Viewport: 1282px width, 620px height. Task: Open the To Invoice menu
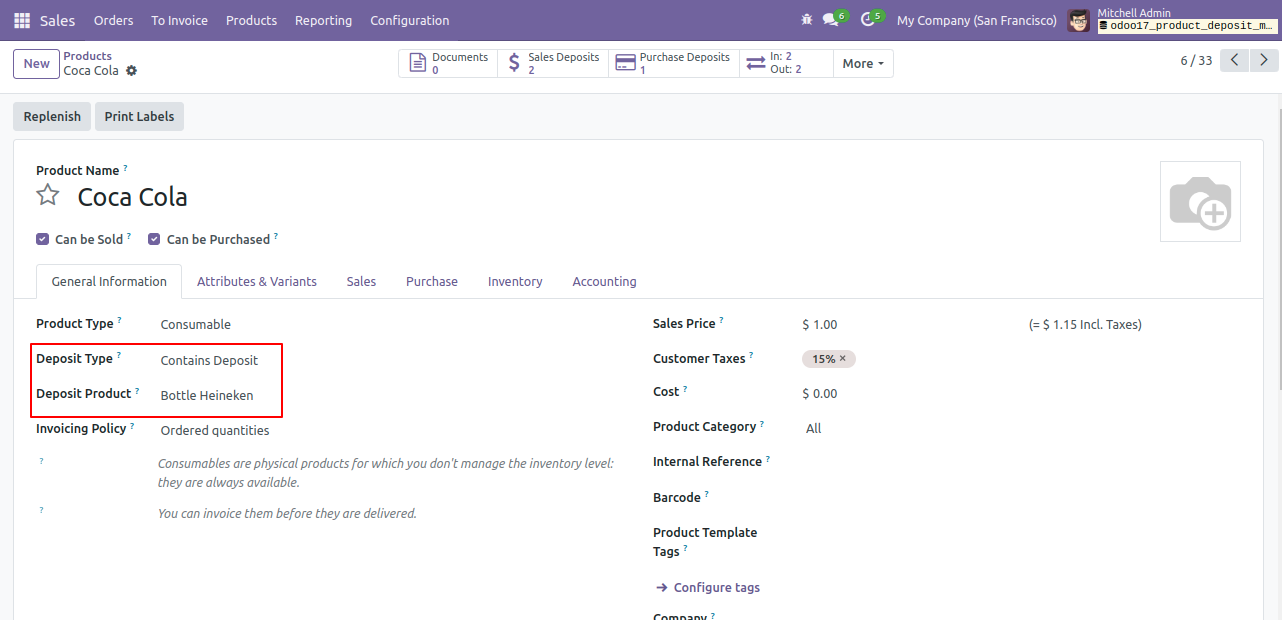pos(180,20)
